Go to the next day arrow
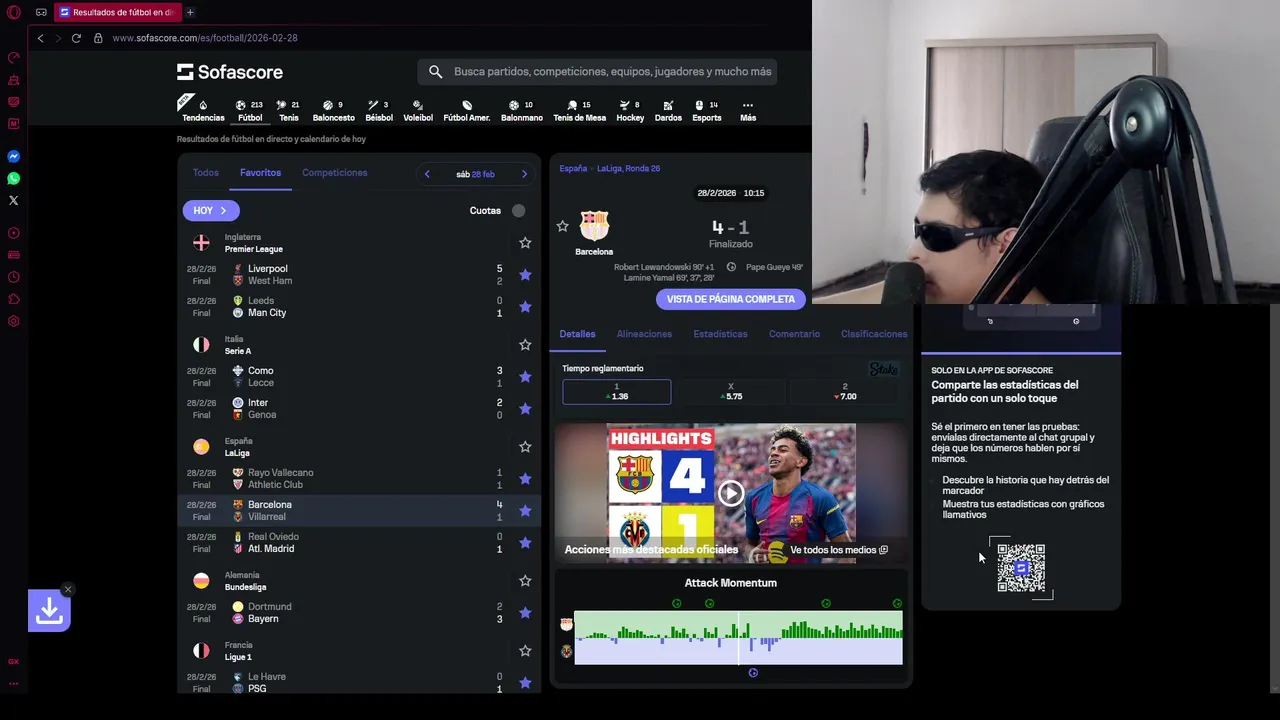1280x720 pixels. pos(524,174)
